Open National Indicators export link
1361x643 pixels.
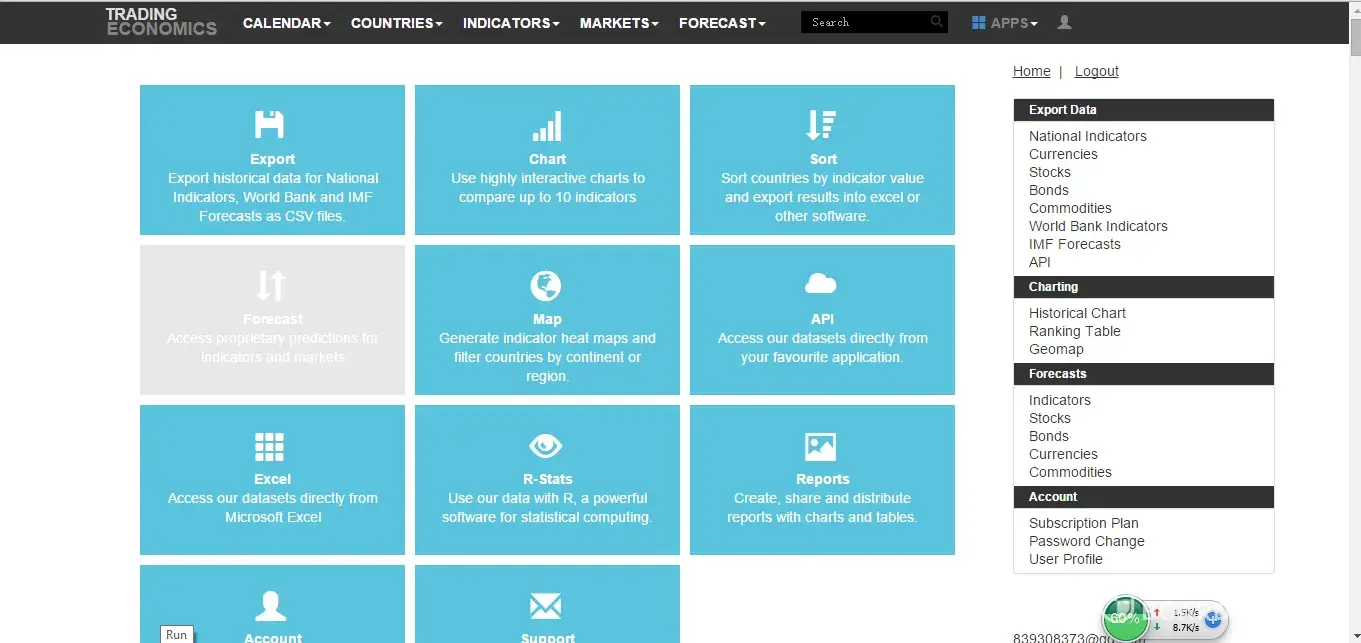pyautogui.click(x=1088, y=136)
